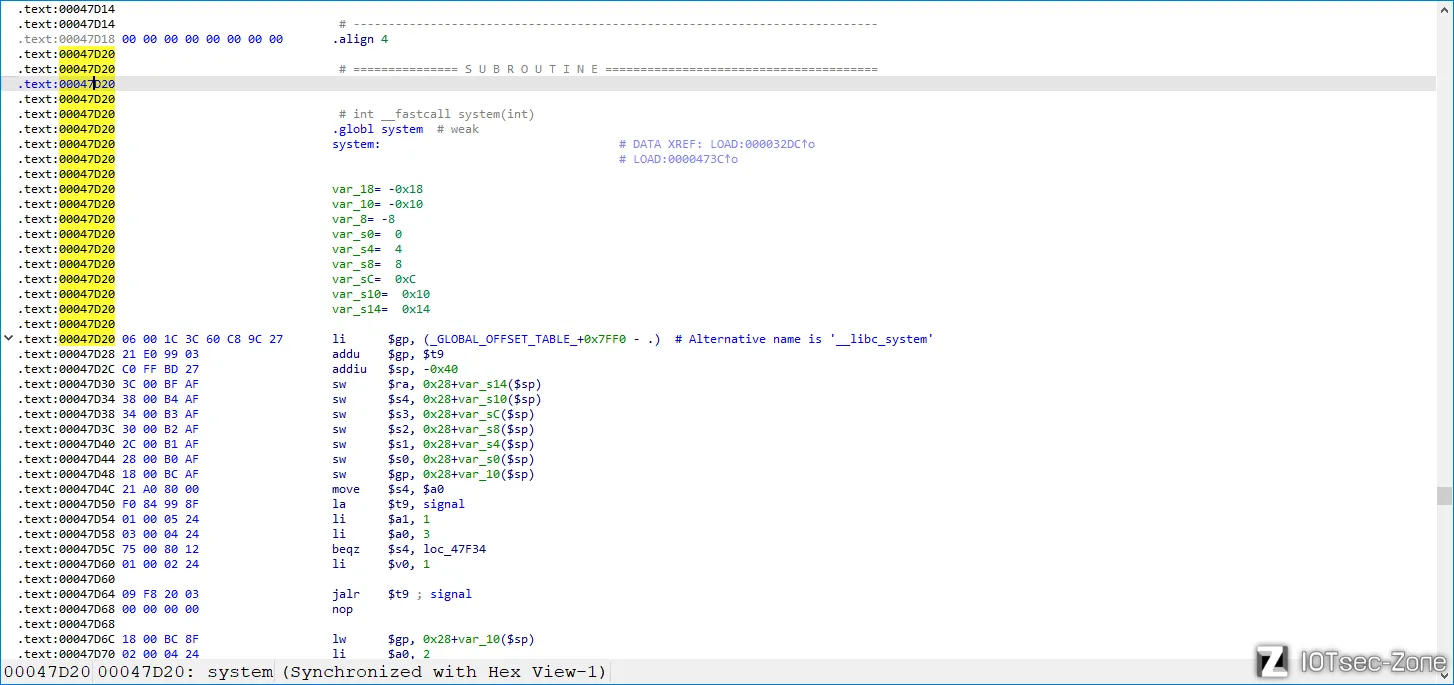
Task: Select stack variable 'var_8= -8'
Action: pyautogui.click(x=364, y=219)
